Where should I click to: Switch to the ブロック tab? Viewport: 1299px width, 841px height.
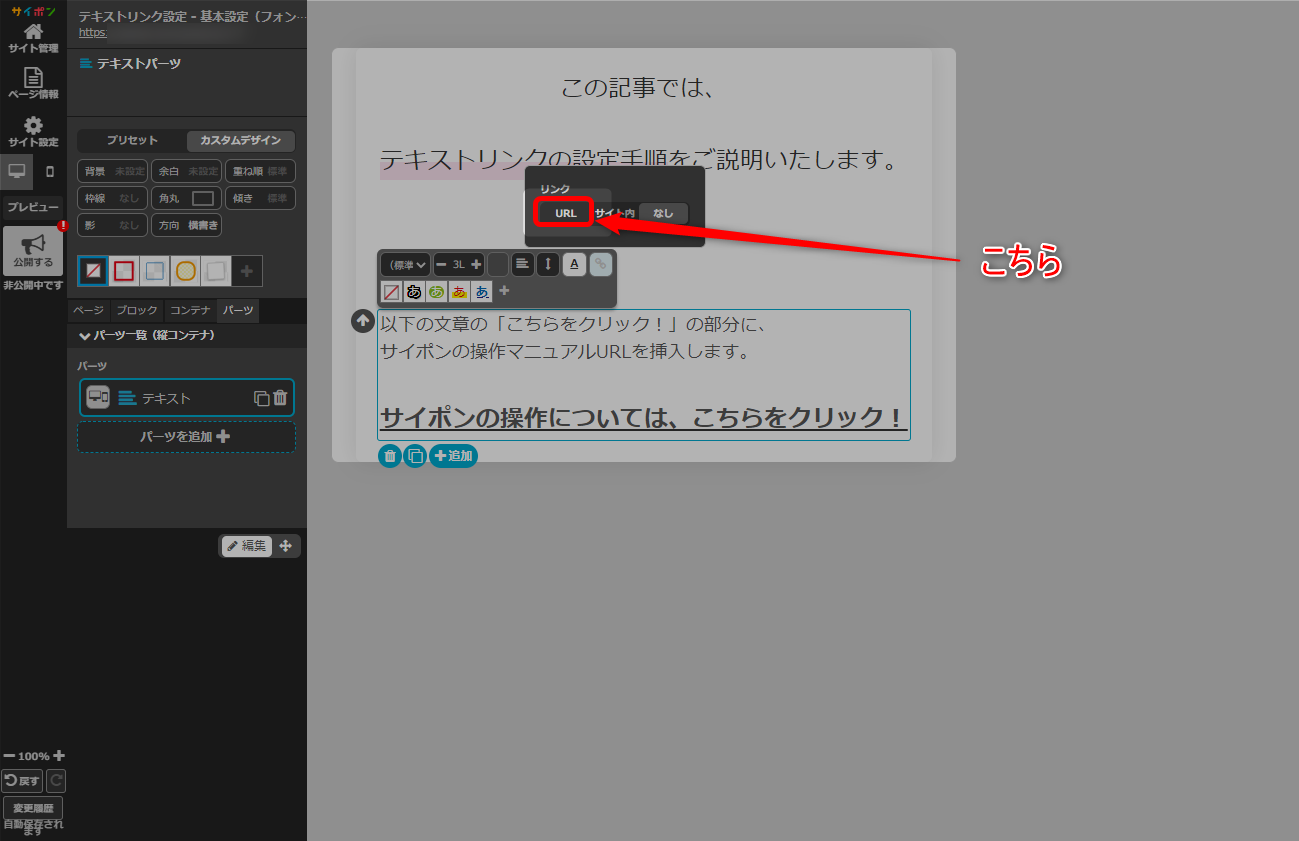point(137,311)
